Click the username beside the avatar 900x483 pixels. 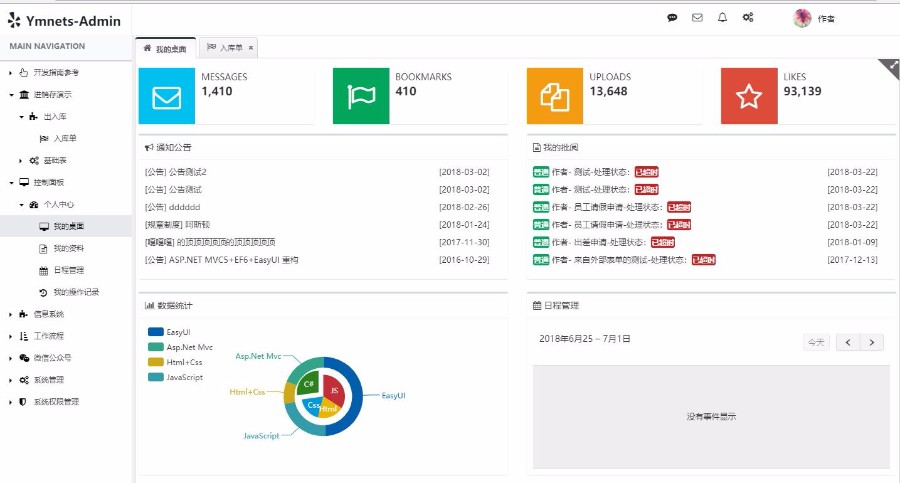[x=827, y=19]
